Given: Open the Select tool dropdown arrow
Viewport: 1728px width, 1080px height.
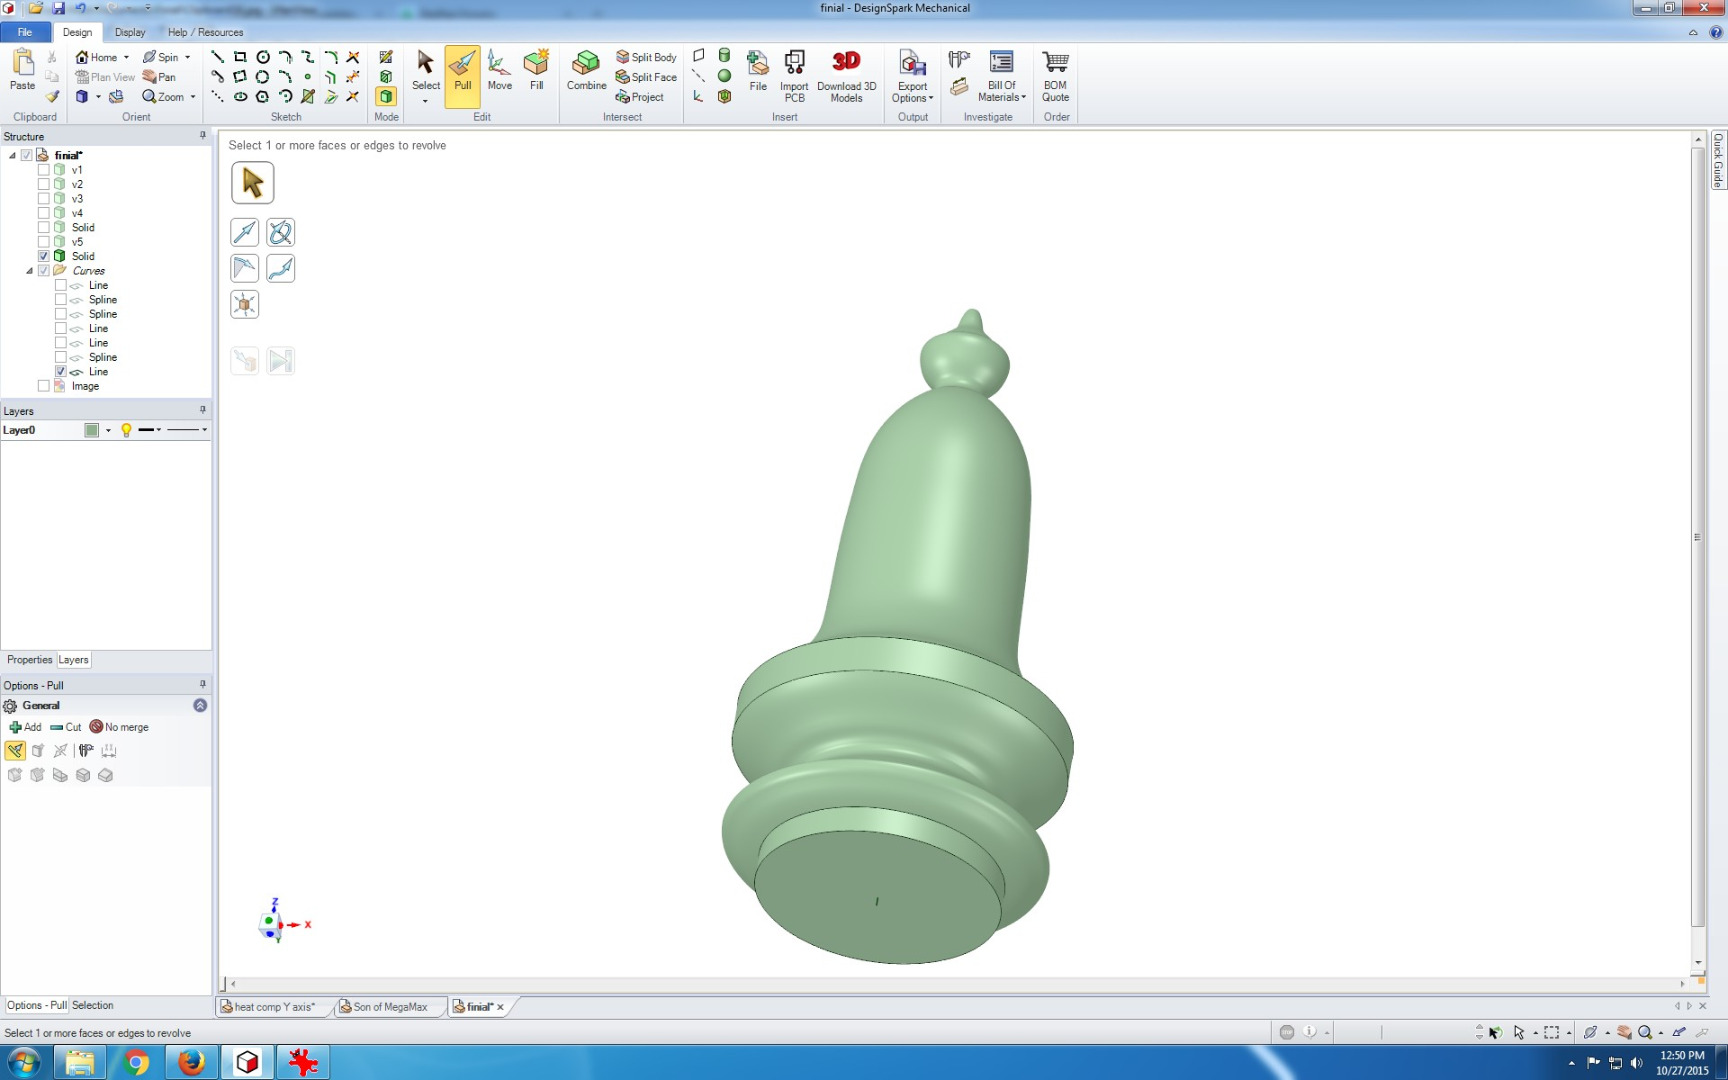Looking at the screenshot, I should pyautogui.click(x=425, y=101).
